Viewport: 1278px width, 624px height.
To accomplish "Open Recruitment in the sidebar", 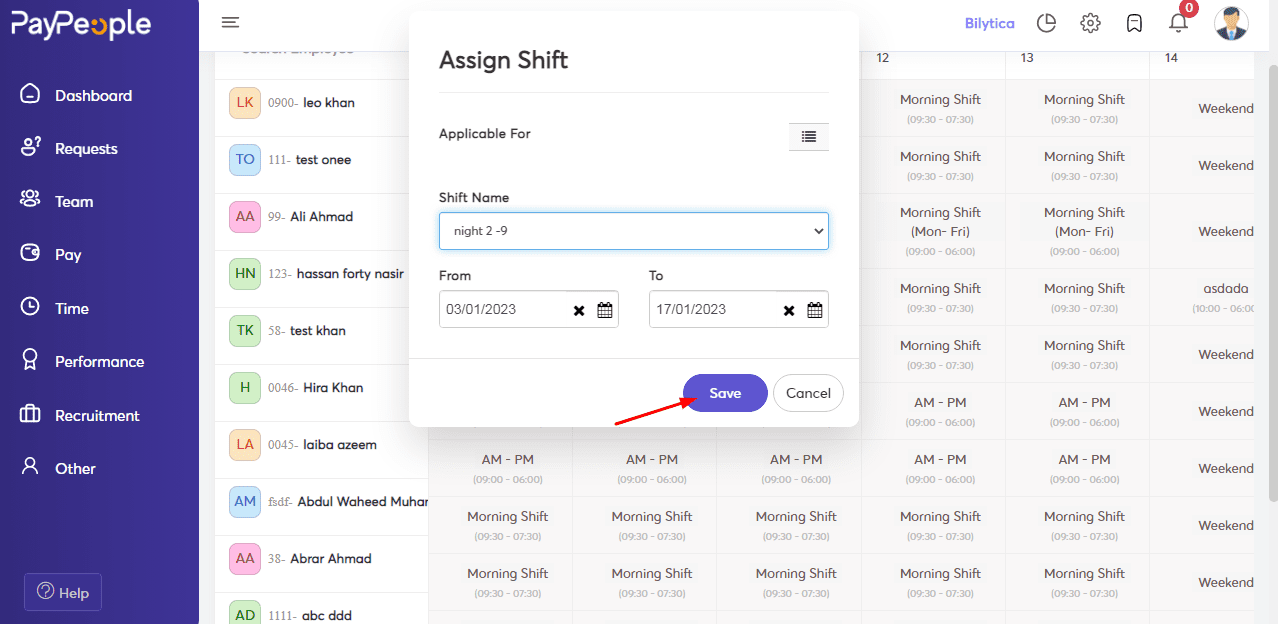I will 97,415.
